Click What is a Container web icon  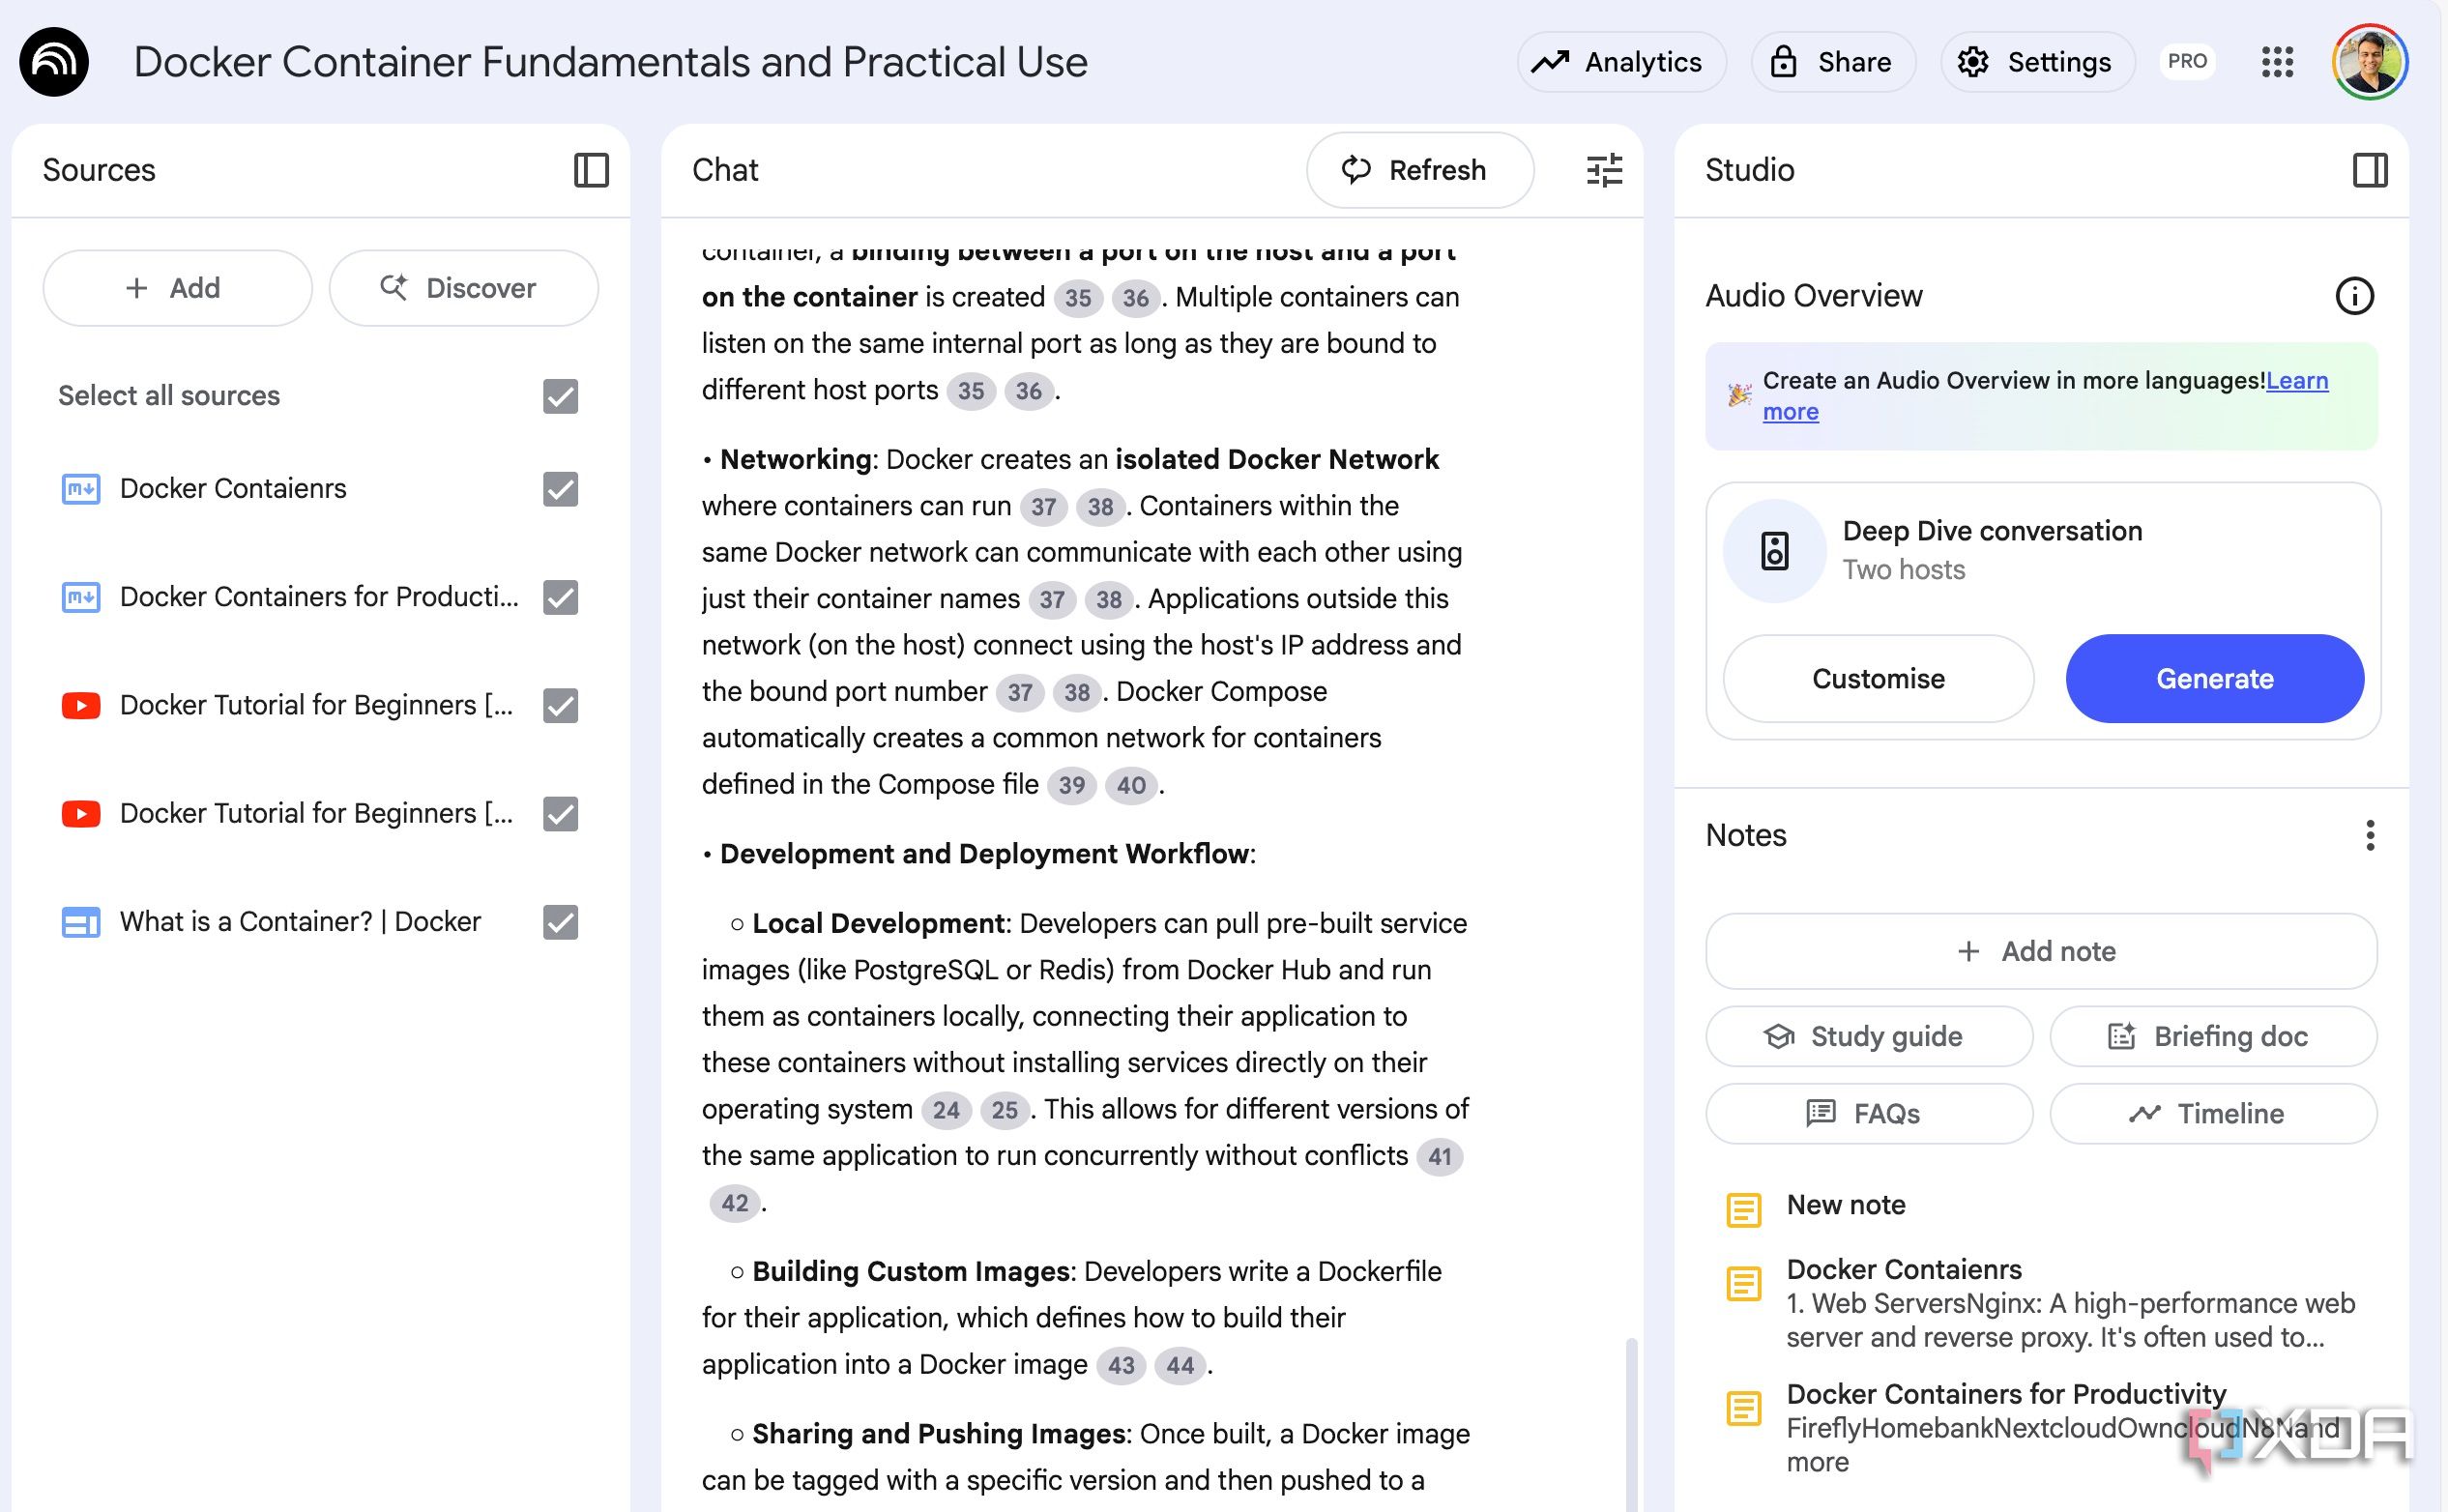coord(81,922)
